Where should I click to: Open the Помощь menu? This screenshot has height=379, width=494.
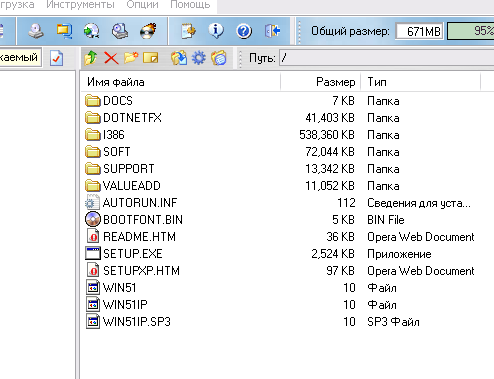(x=190, y=5)
